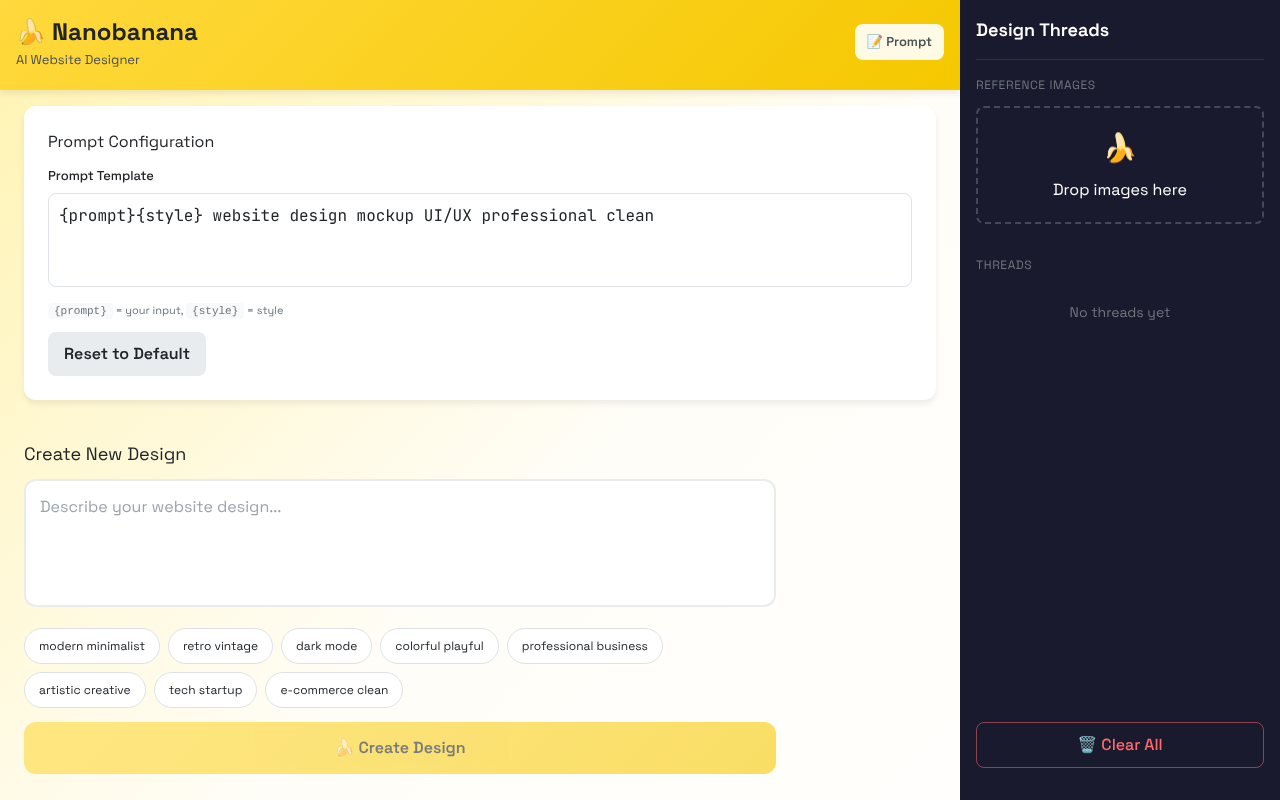Clear all design threads
The width and height of the screenshot is (1280, 800).
pyautogui.click(x=1120, y=745)
